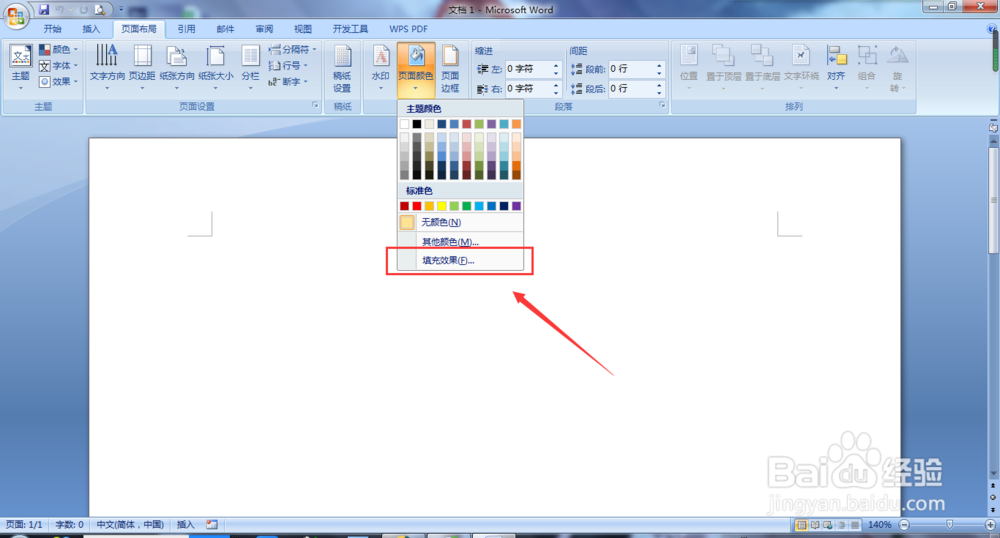Adjust the zoom slider handle
The width and height of the screenshot is (1000, 538).
[x=949, y=524]
